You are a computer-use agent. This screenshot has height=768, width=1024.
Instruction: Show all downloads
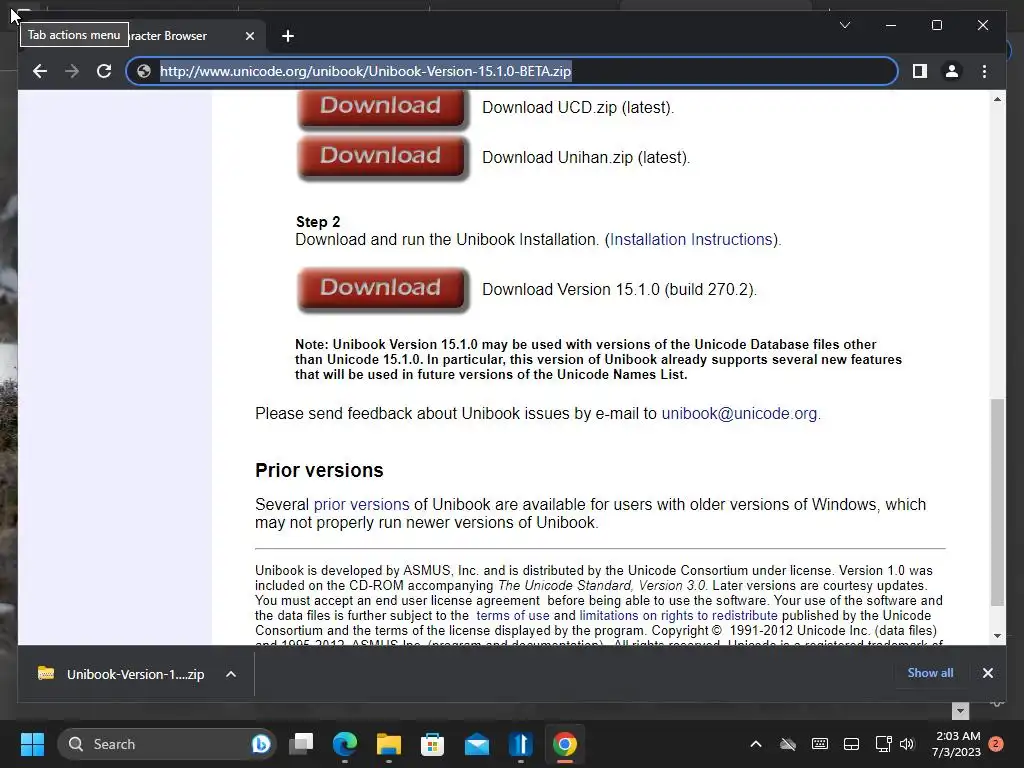tap(930, 673)
